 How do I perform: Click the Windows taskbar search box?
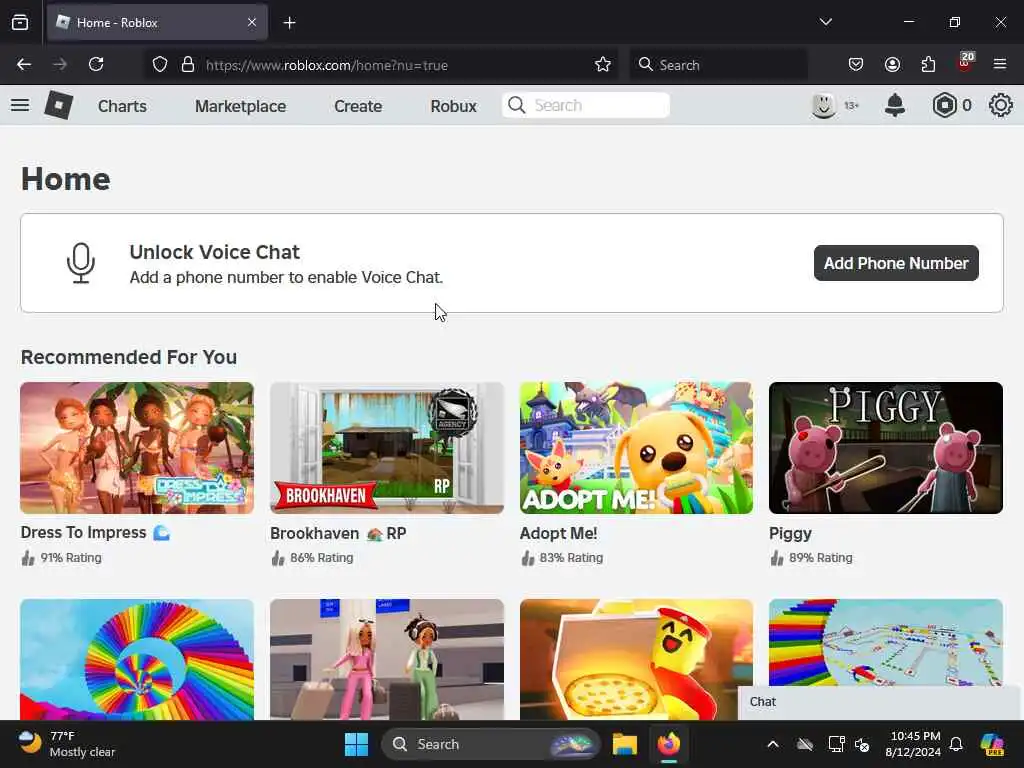(490, 744)
